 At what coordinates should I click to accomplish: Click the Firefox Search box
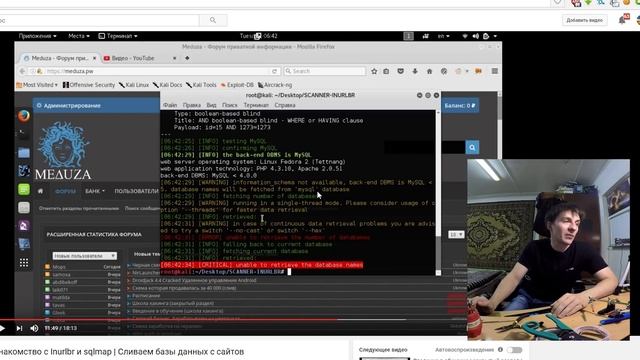click(x=325, y=71)
